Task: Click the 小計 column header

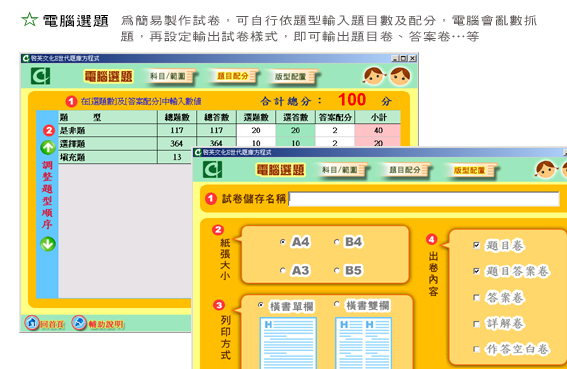Action: pyautogui.click(x=378, y=117)
